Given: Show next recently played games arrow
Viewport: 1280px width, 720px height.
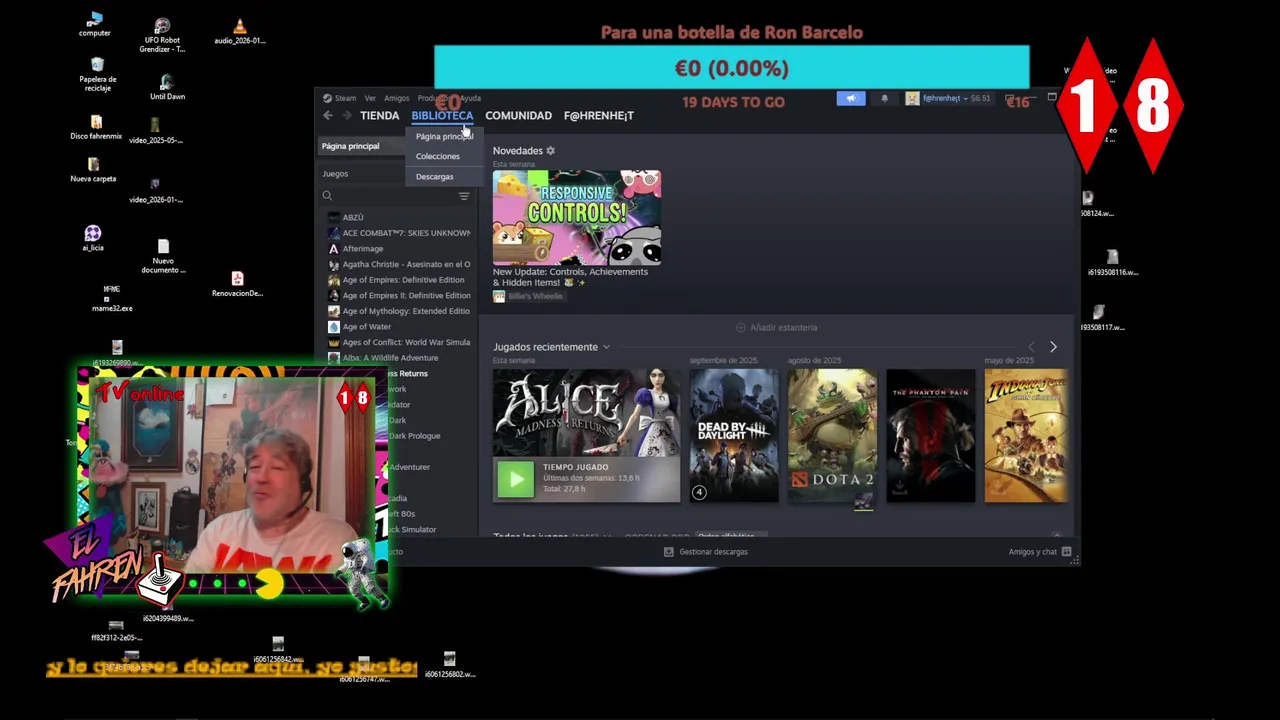Looking at the screenshot, I should [x=1053, y=347].
